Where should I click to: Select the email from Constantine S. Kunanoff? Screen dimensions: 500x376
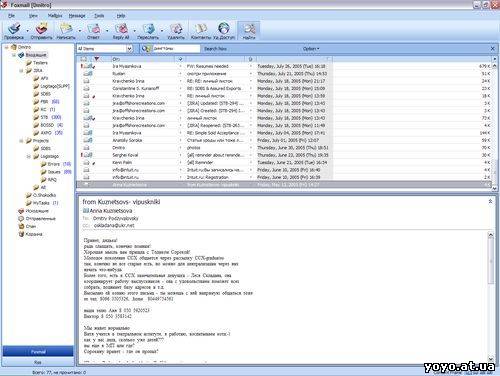[285, 88]
